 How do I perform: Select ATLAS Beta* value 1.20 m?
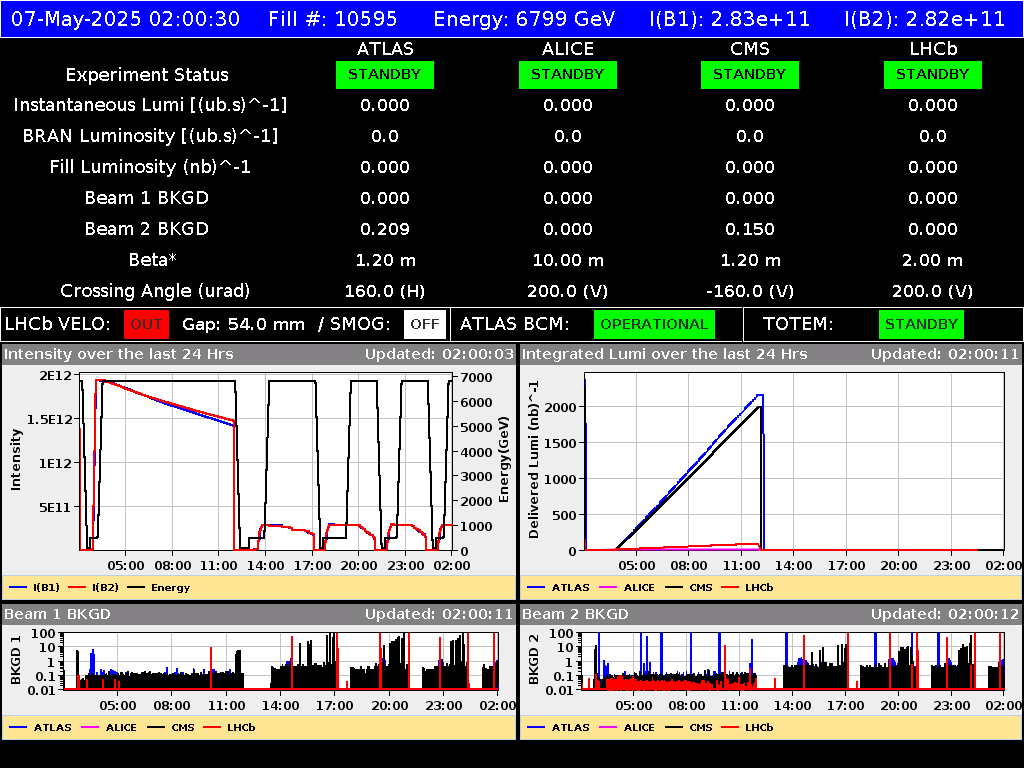[x=385, y=261]
